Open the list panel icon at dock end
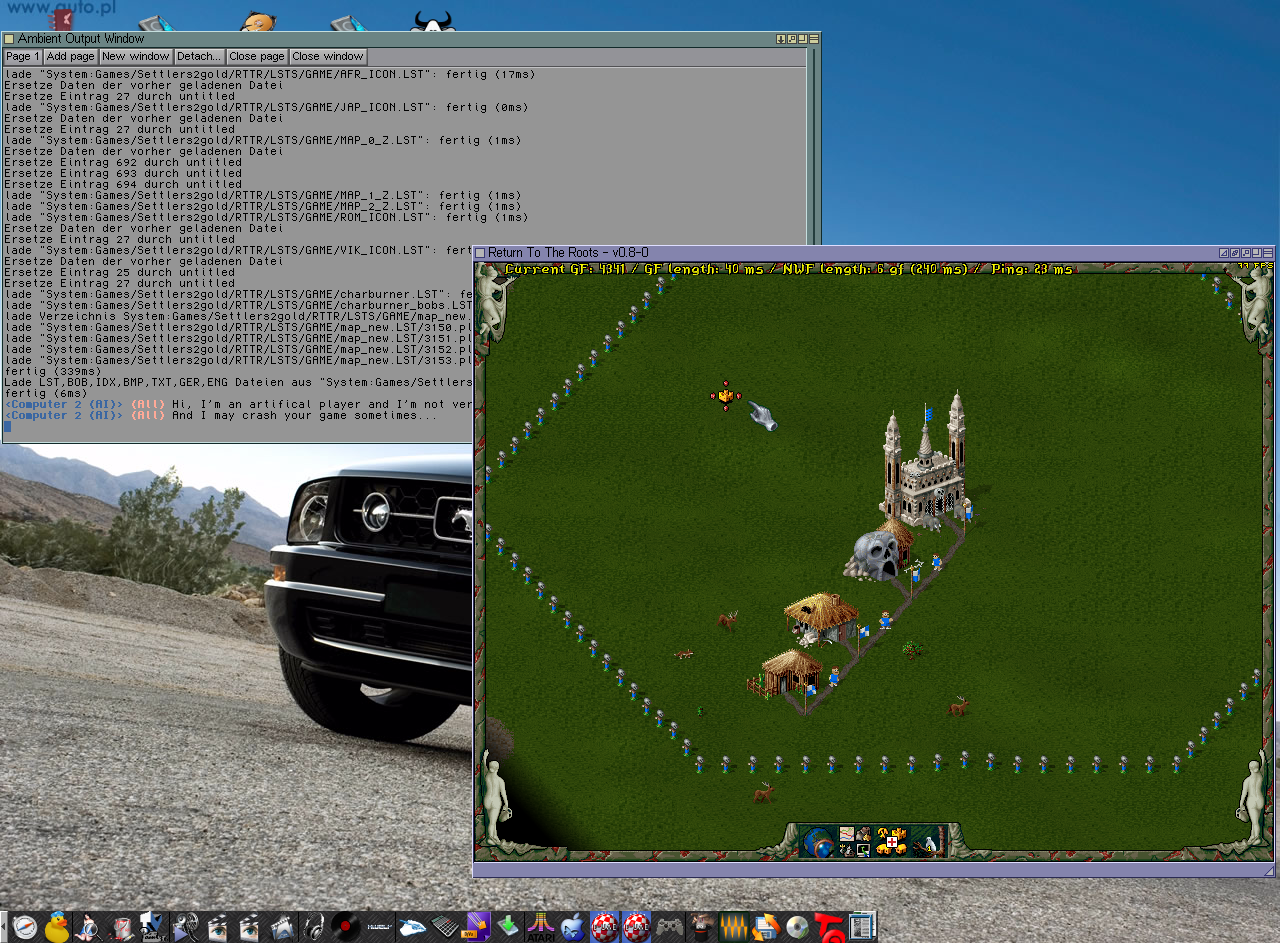The width and height of the screenshot is (1280, 943). [x=859, y=926]
